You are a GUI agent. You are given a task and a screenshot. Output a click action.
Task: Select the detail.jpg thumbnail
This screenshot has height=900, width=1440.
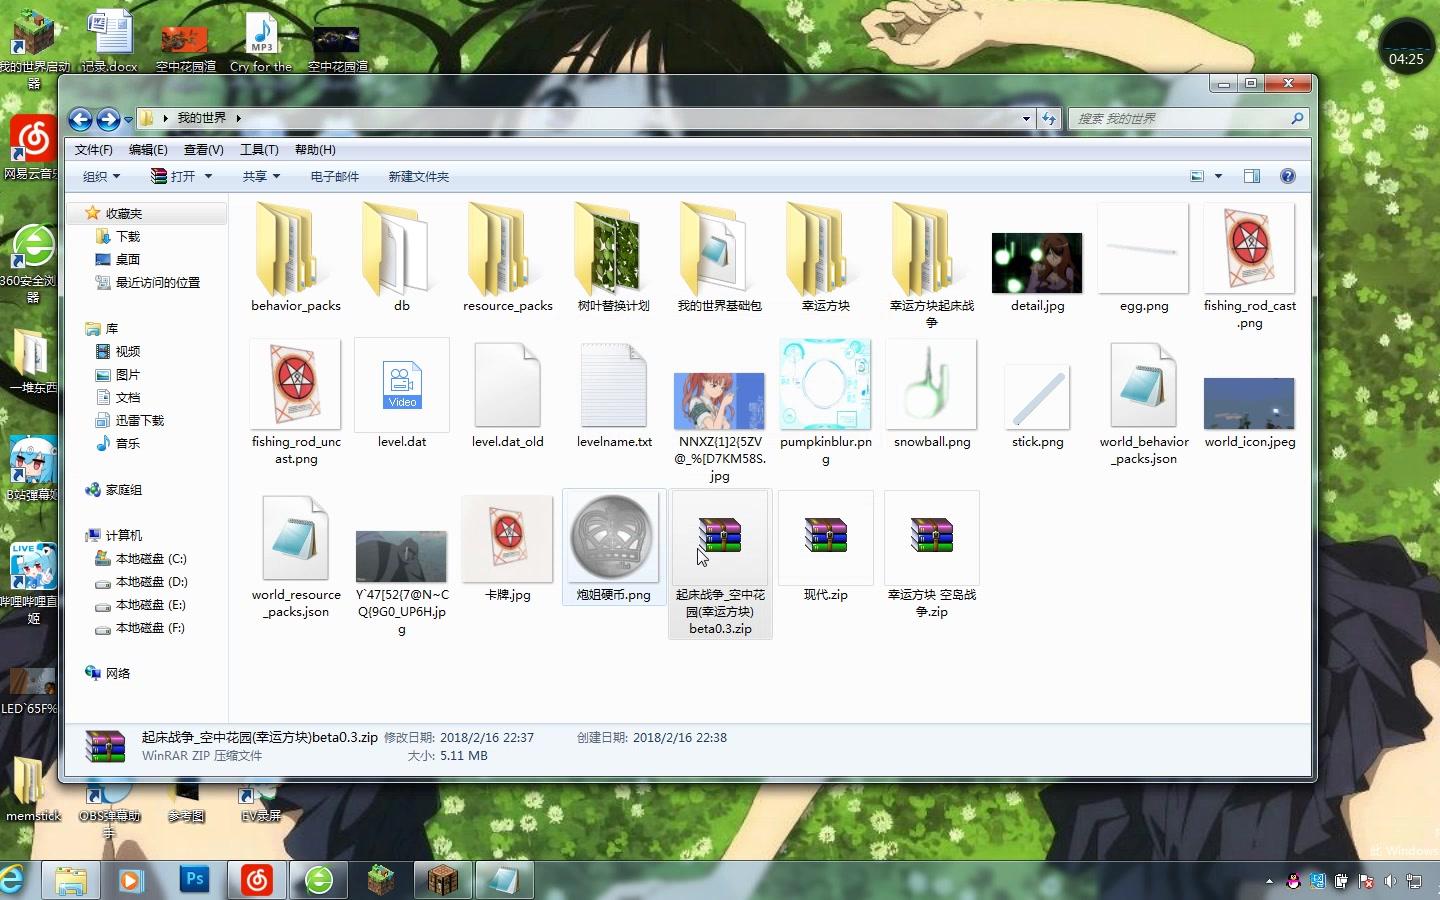1037,263
